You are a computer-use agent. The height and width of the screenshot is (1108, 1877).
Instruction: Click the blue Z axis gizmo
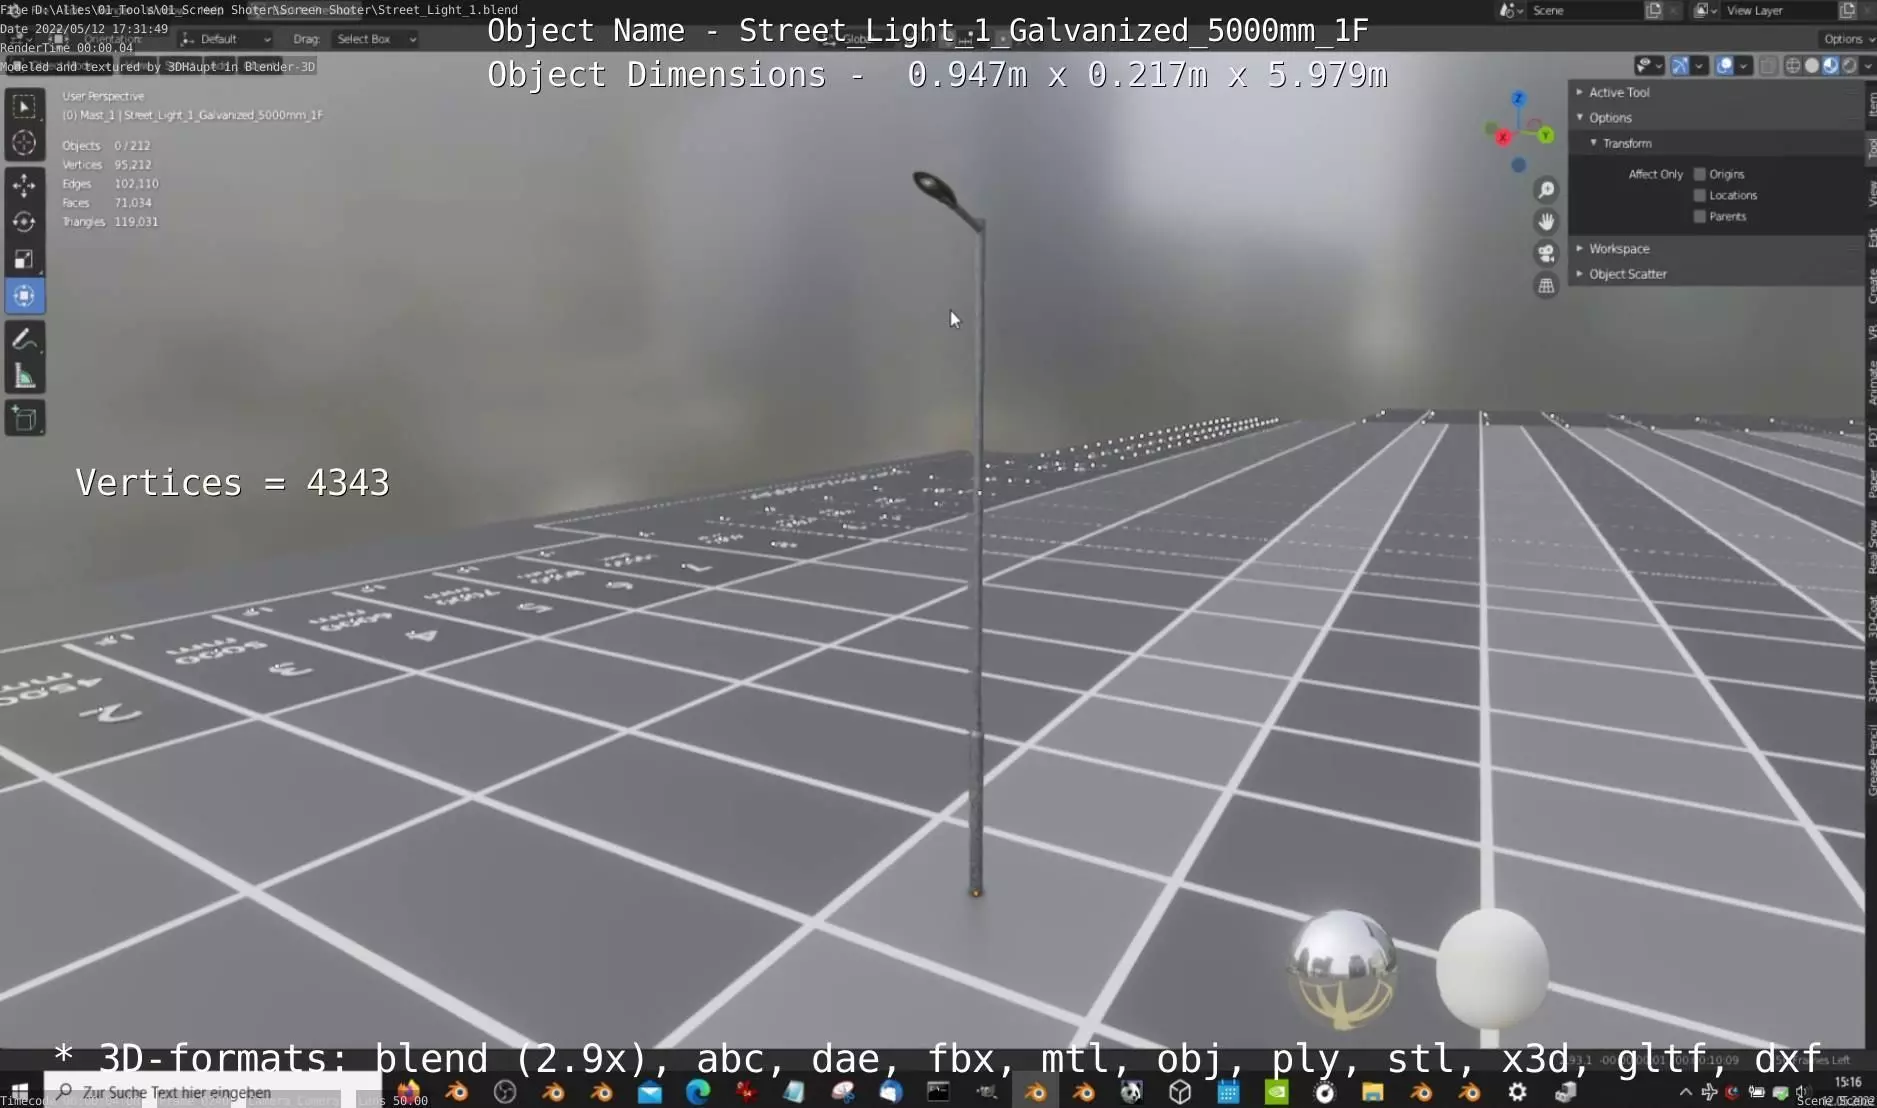[1518, 98]
